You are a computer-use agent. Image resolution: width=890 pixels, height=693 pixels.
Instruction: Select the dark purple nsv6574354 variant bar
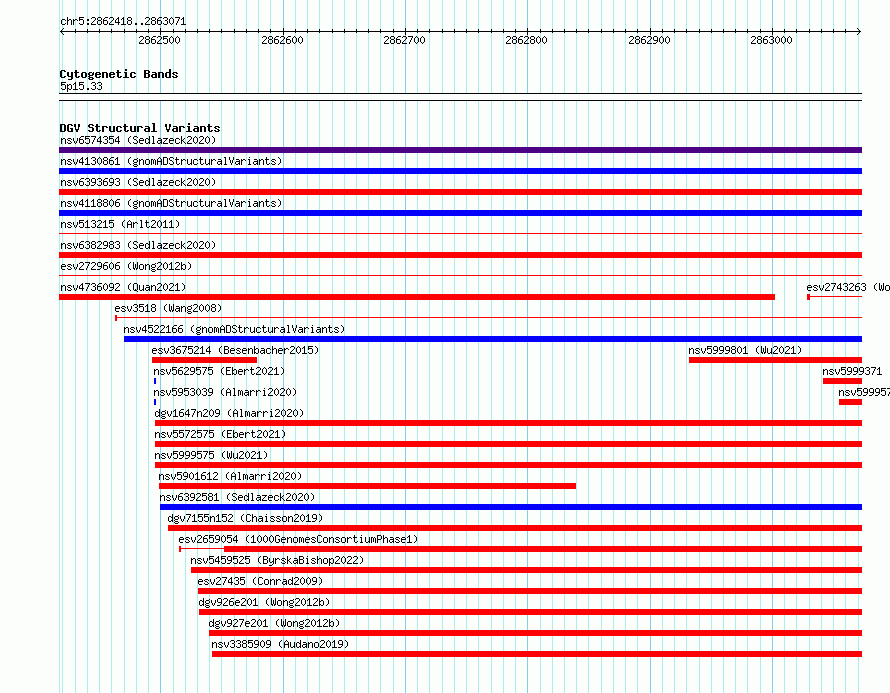pos(460,150)
